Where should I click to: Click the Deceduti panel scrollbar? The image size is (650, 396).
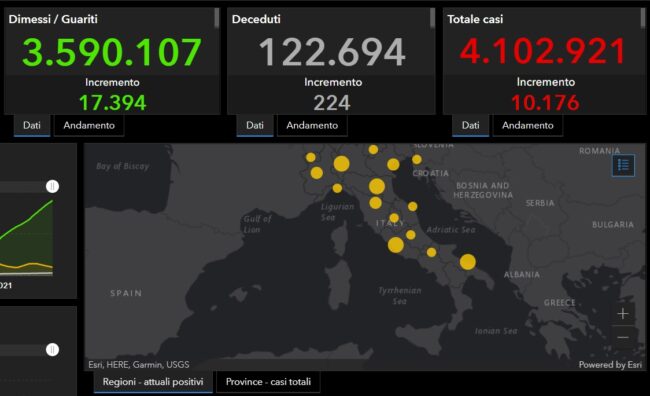click(432, 18)
